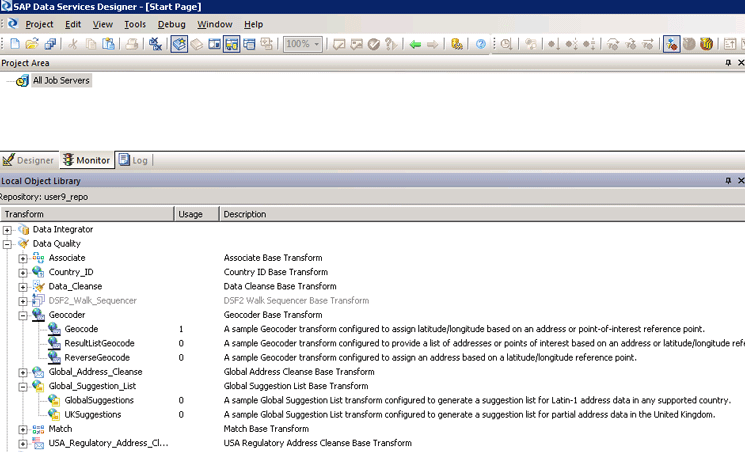Viewport: 745px width, 452px height.
Task: Toggle the Variables window toolbar button
Action: click(x=214, y=44)
